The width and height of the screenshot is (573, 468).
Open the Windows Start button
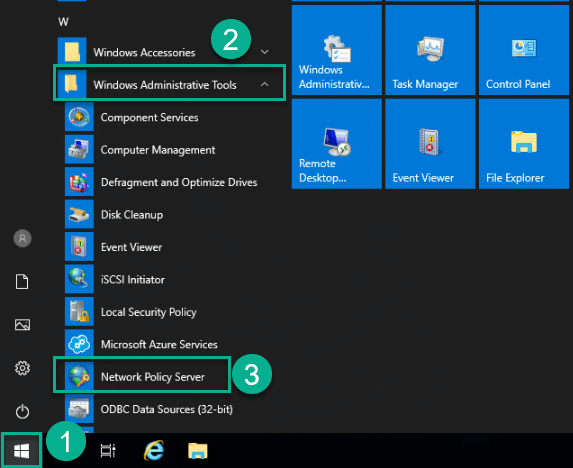(21, 451)
